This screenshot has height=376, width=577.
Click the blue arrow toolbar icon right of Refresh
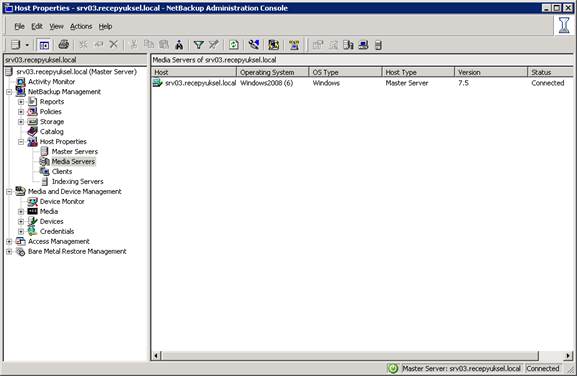(254, 45)
